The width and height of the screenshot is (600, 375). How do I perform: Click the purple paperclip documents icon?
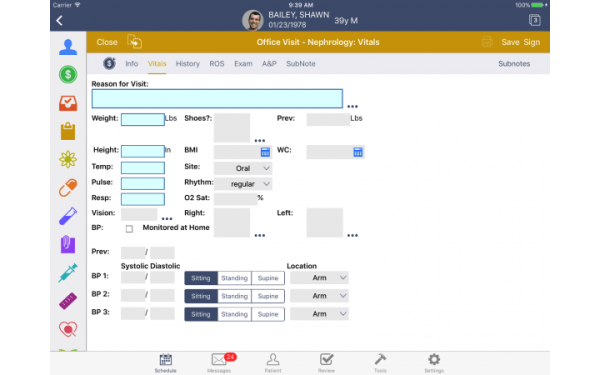coord(68,244)
